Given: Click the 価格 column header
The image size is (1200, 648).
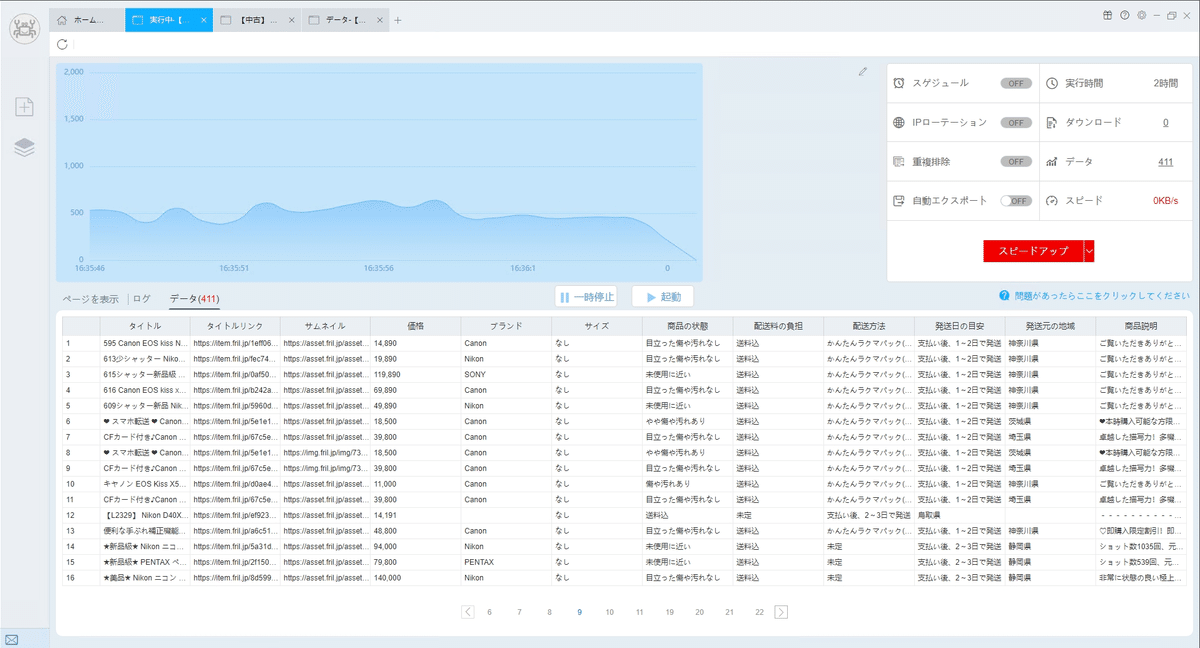Looking at the screenshot, I should point(416,326).
